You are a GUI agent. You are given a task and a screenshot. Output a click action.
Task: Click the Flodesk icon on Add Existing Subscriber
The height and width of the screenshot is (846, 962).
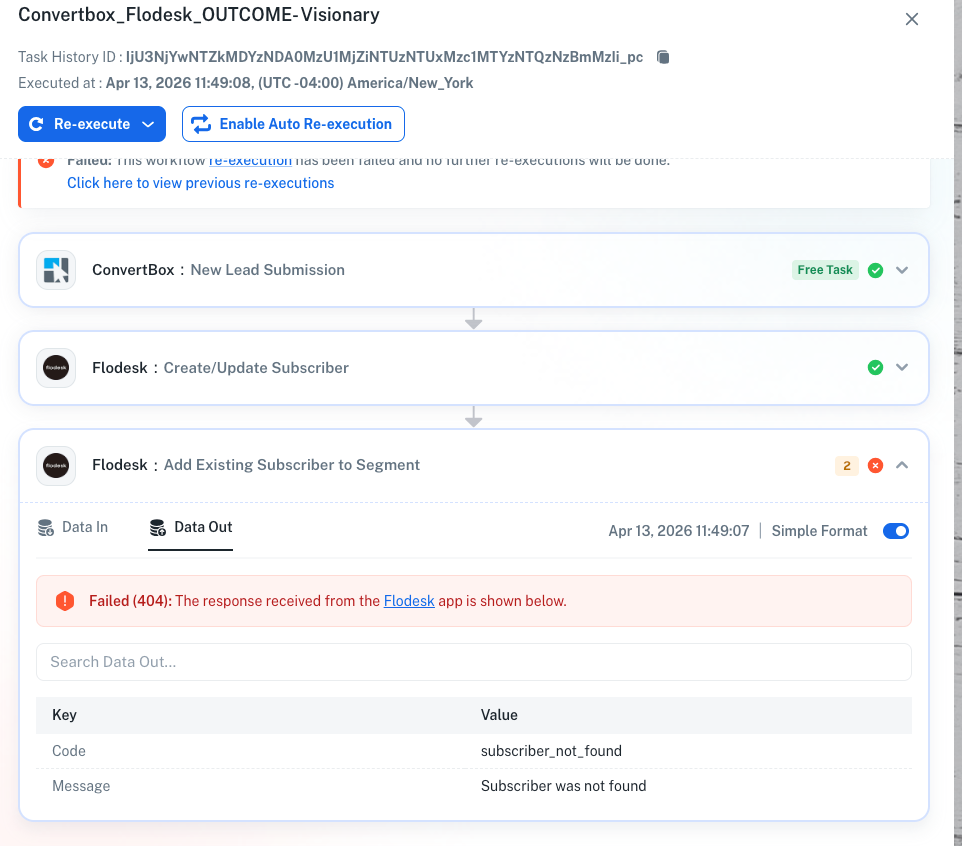pyautogui.click(x=56, y=465)
